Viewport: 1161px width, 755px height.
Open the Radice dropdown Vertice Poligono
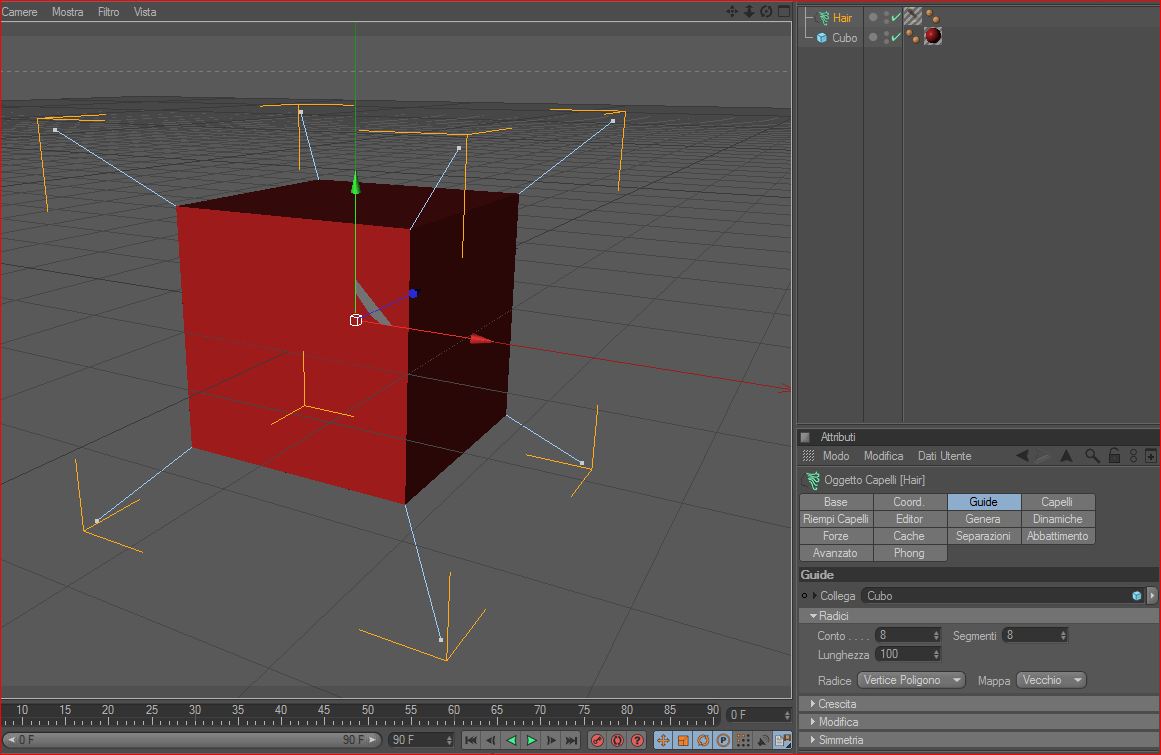tap(911, 680)
